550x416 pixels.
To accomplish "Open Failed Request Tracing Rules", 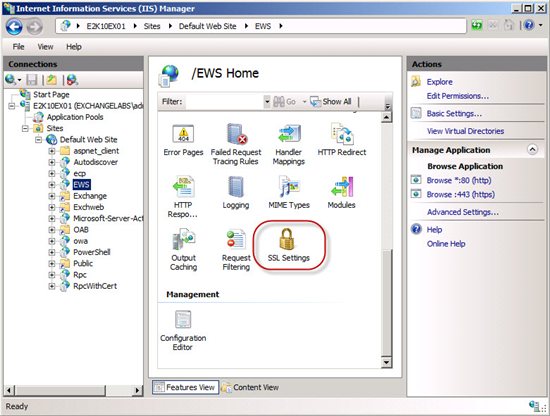I will 236,145.
